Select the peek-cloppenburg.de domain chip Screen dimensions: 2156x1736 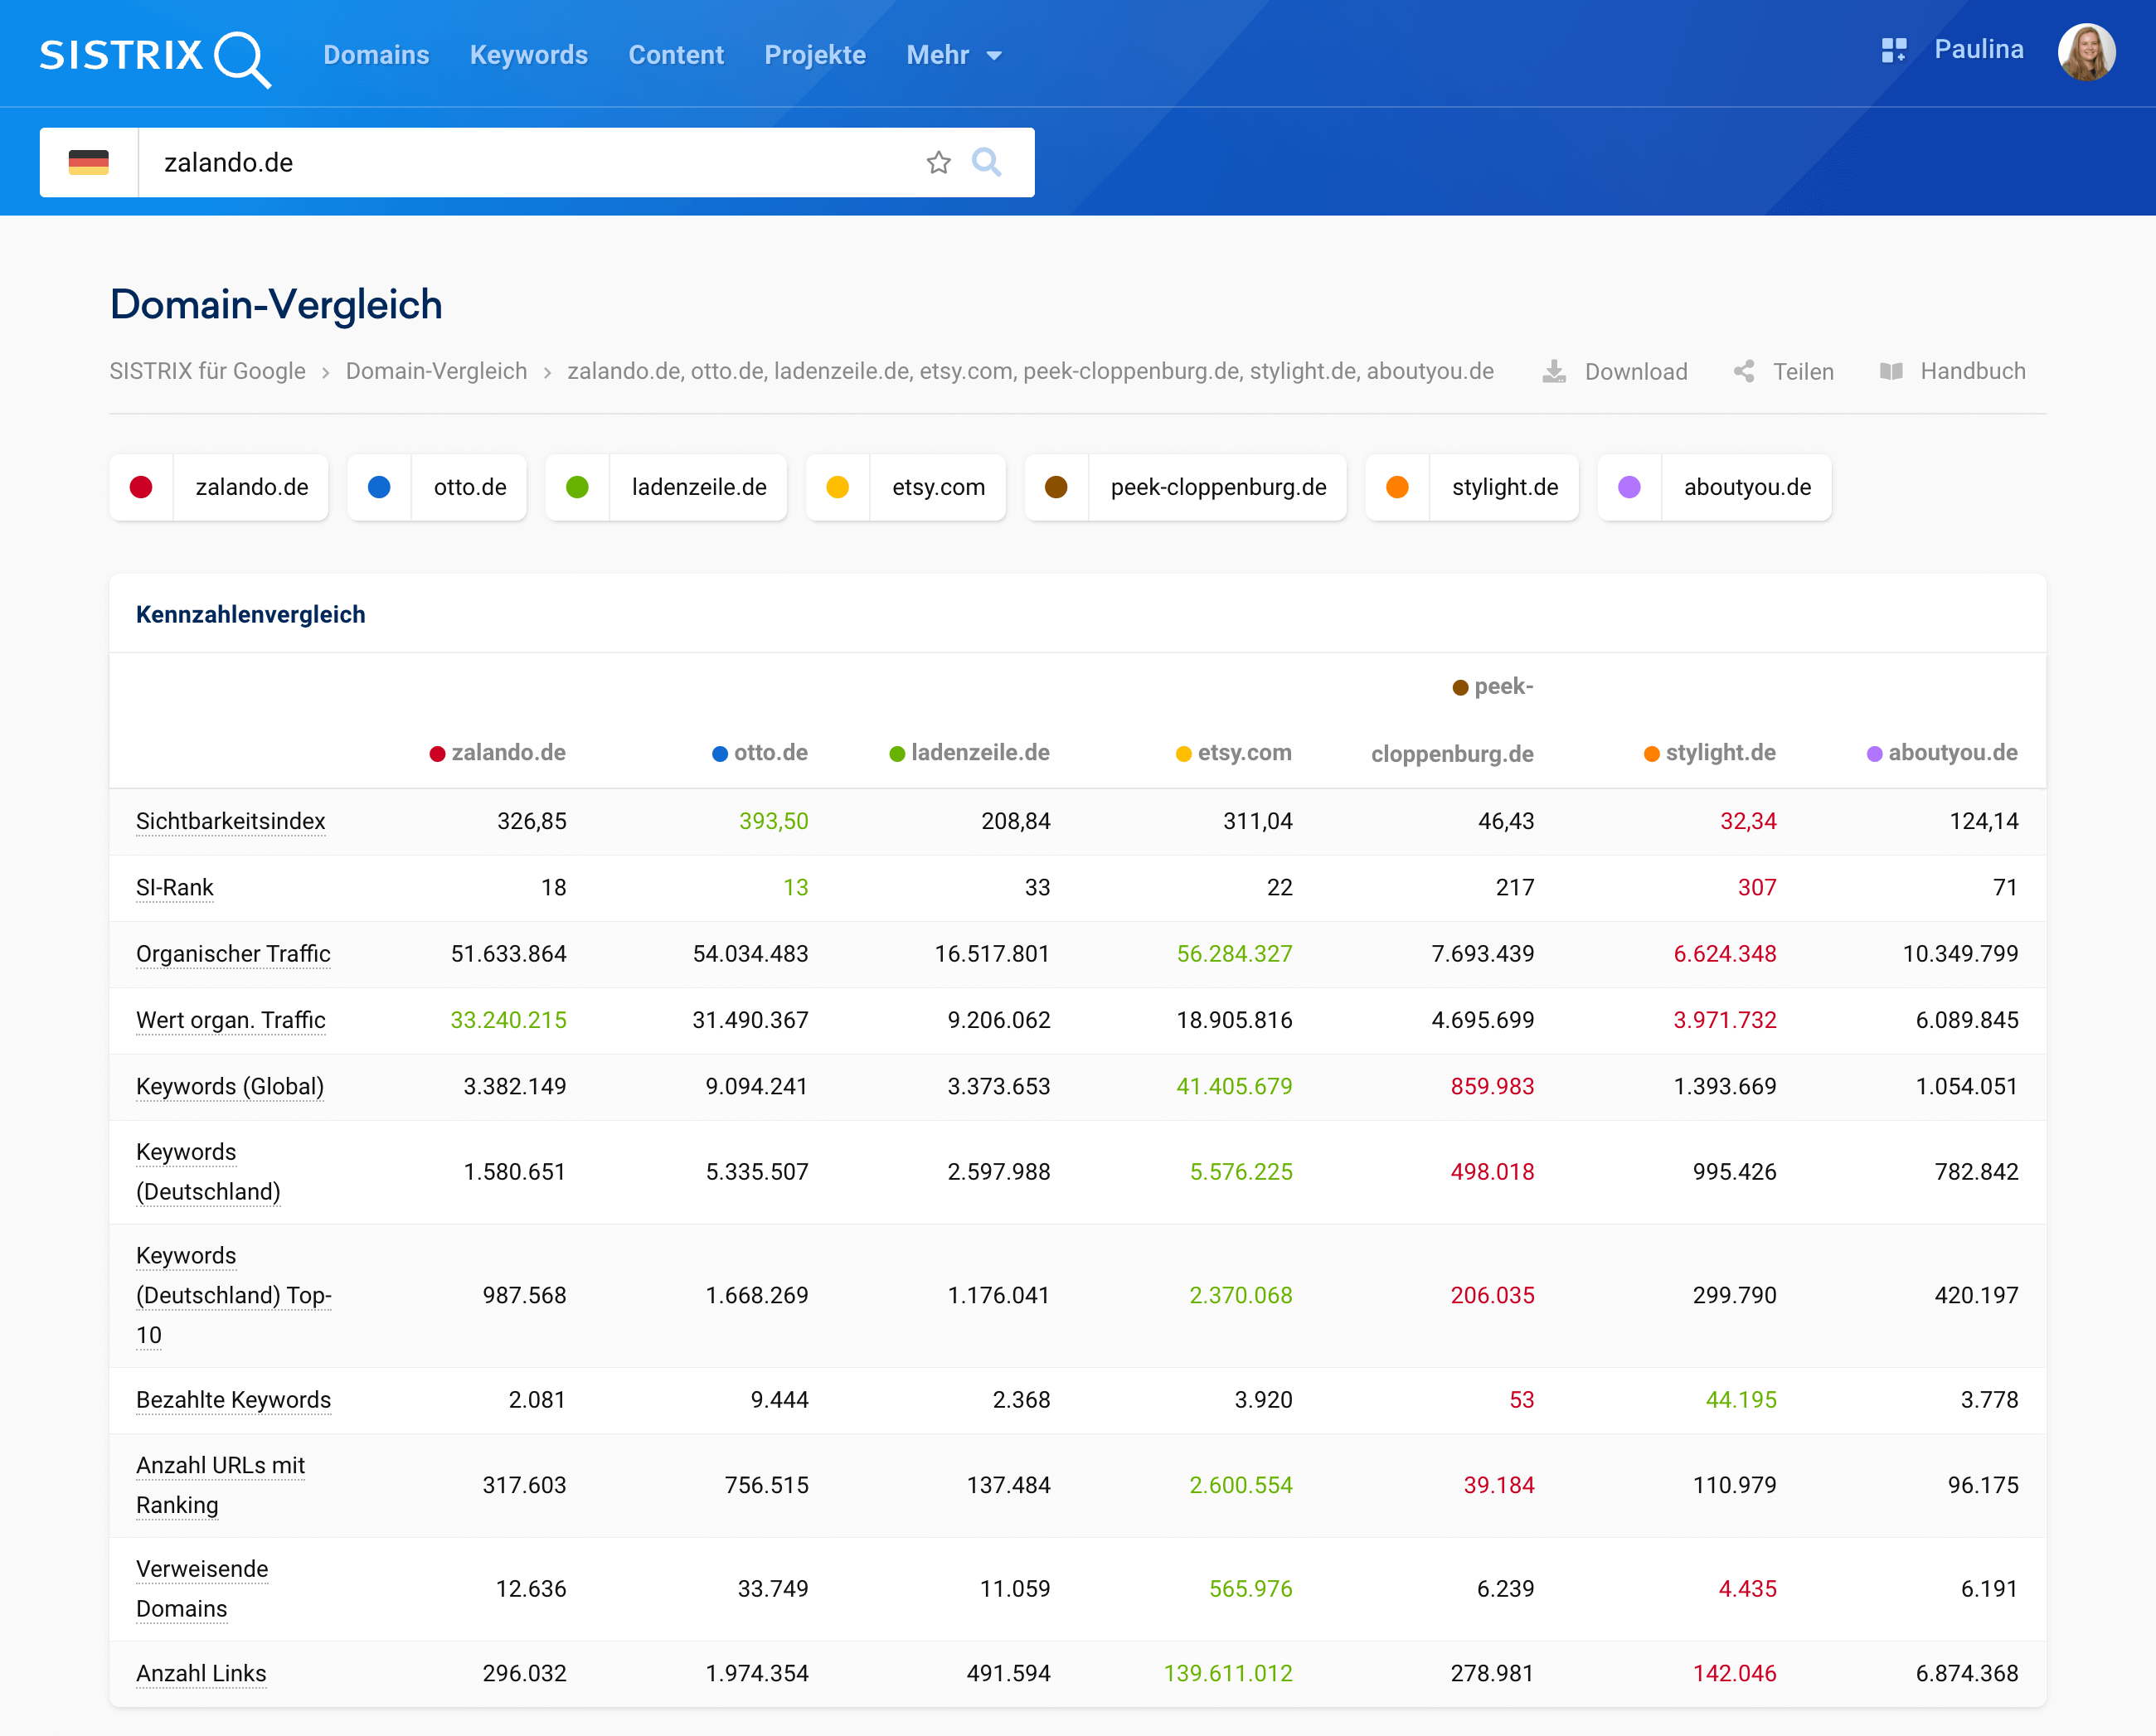(1217, 487)
